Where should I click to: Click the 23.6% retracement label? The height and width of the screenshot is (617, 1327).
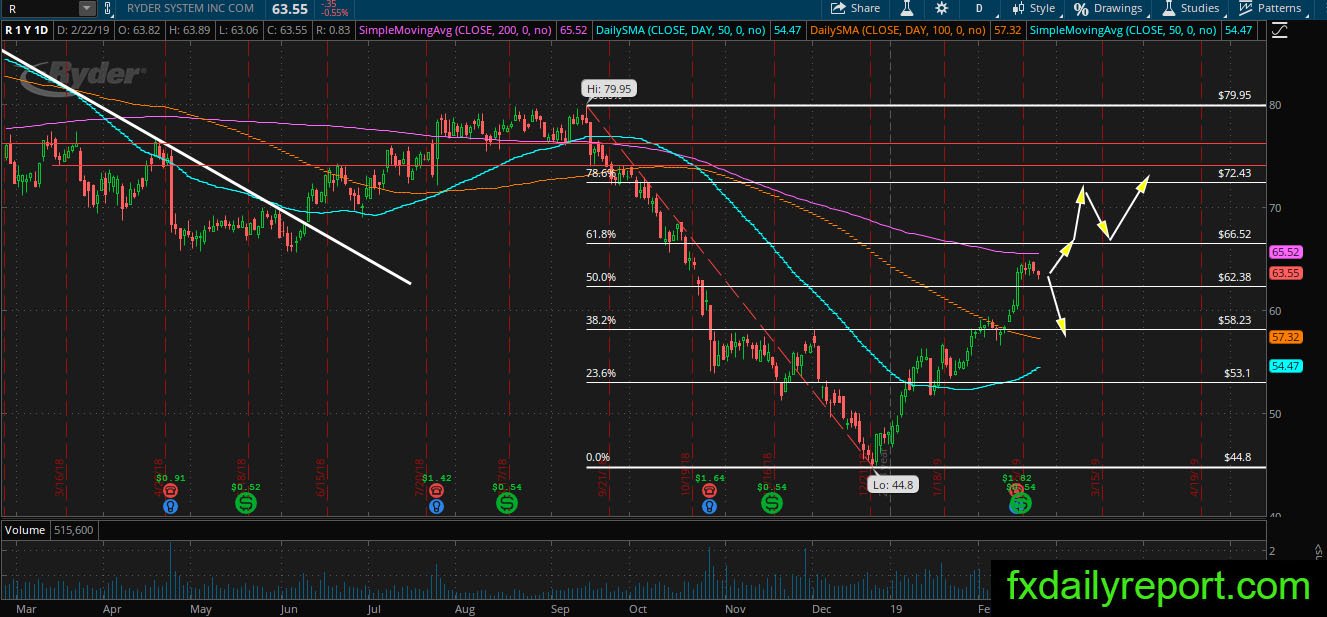click(601, 373)
